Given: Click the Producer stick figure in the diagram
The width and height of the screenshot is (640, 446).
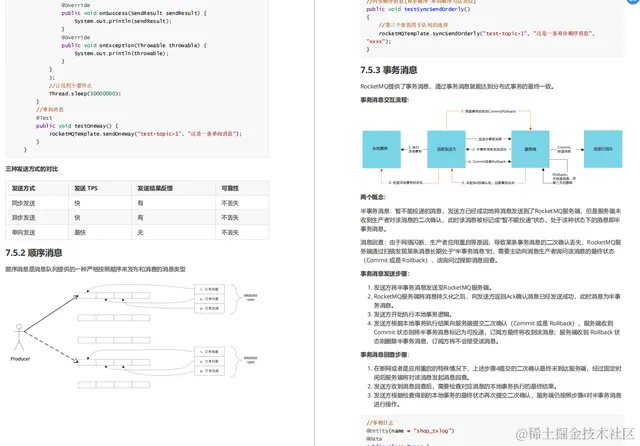Looking at the screenshot, I should (19, 337).
